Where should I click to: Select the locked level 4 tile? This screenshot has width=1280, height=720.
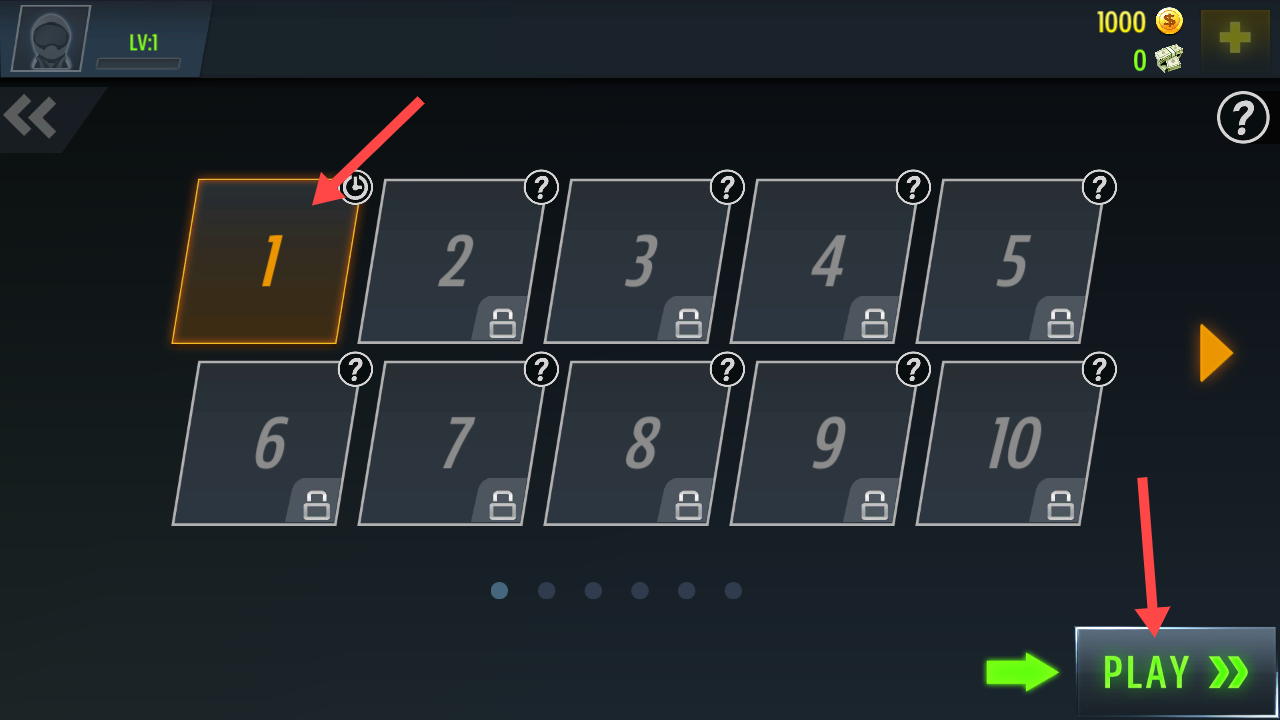coord(824,261)
